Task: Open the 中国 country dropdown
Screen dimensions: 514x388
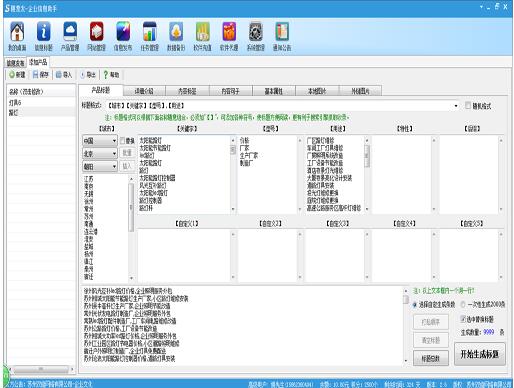Action: click(x=100, y=141)
